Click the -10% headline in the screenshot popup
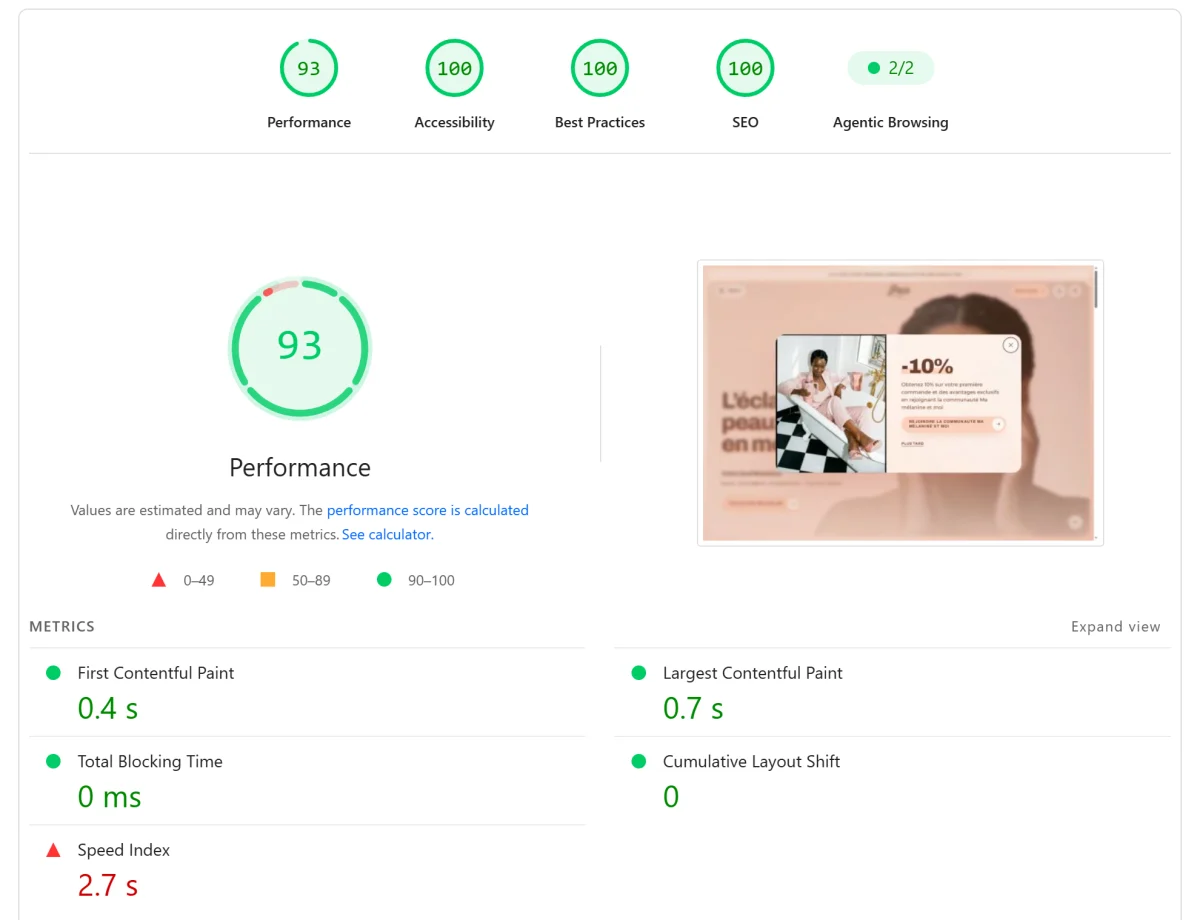 tap(926, 367)
